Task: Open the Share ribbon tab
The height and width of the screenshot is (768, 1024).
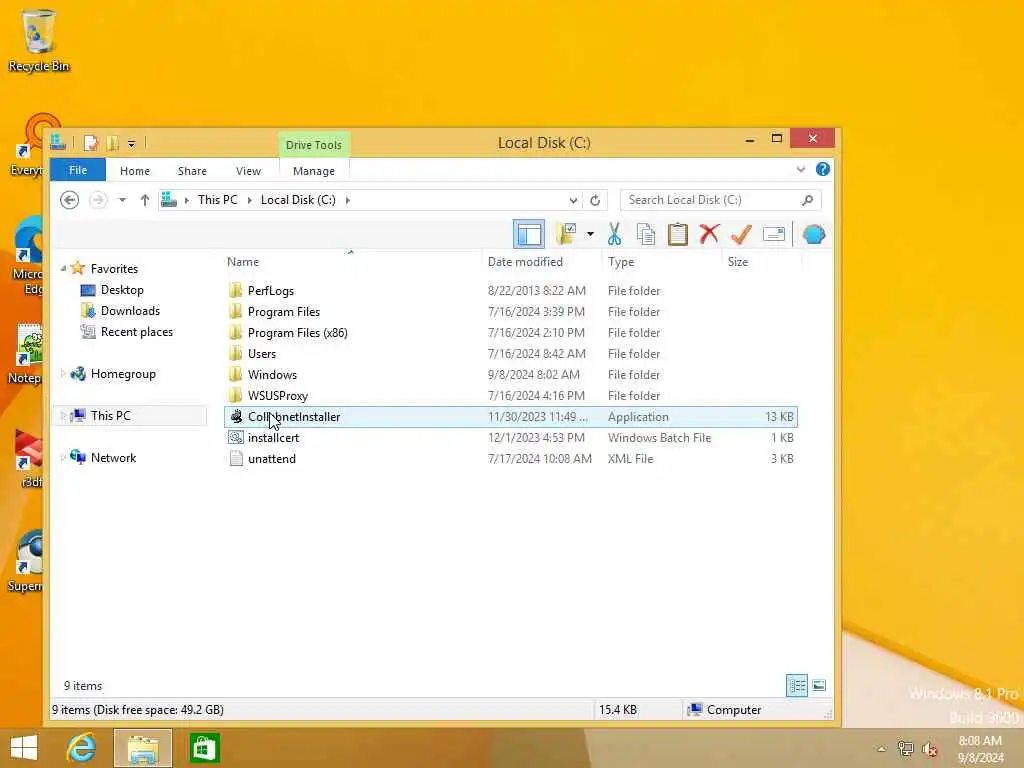Action: click(x=192, y=171)
